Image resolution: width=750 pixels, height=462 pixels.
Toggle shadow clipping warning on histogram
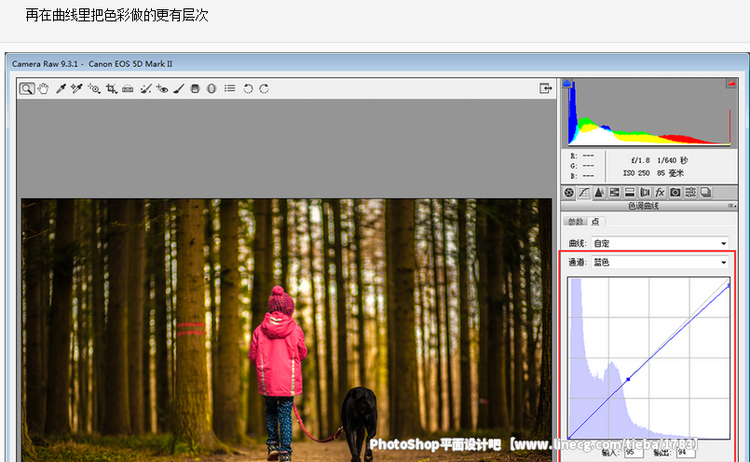coord(567,83)
